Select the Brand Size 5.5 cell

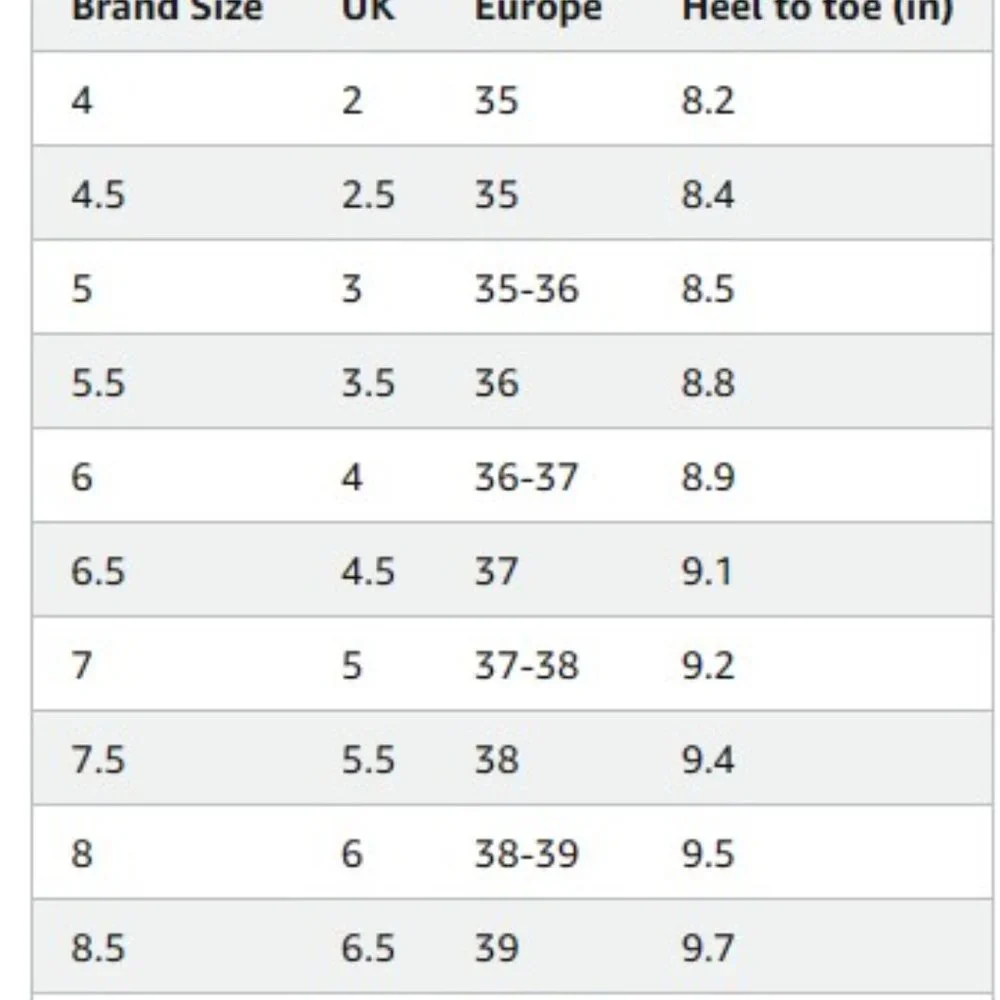point(98,383)
